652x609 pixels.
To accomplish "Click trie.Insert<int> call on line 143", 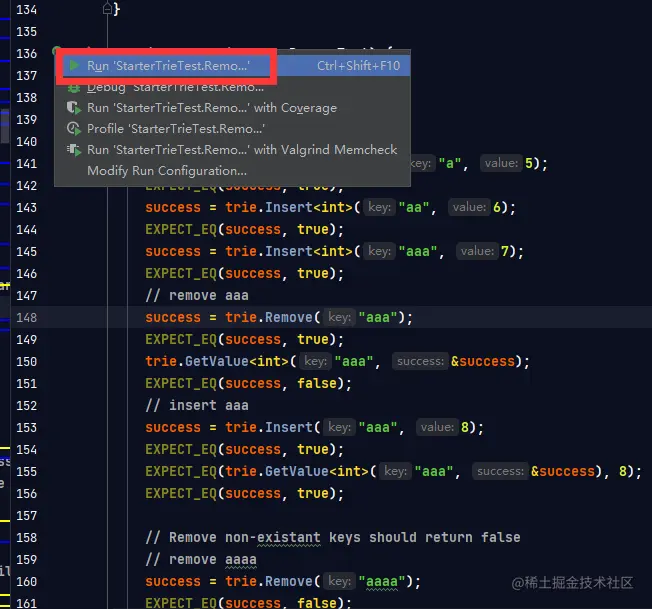I will click(x=289, y=207).
